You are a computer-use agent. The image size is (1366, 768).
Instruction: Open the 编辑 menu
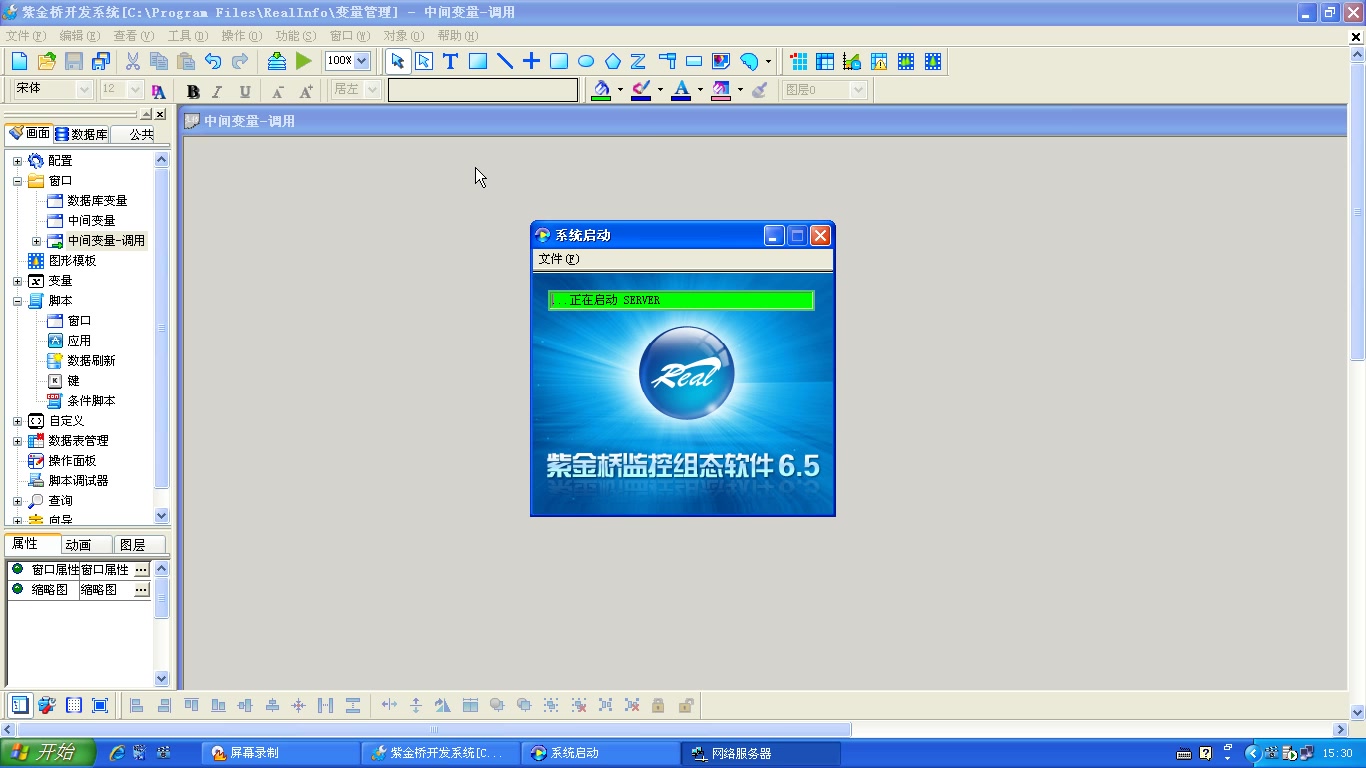point(79,35)
